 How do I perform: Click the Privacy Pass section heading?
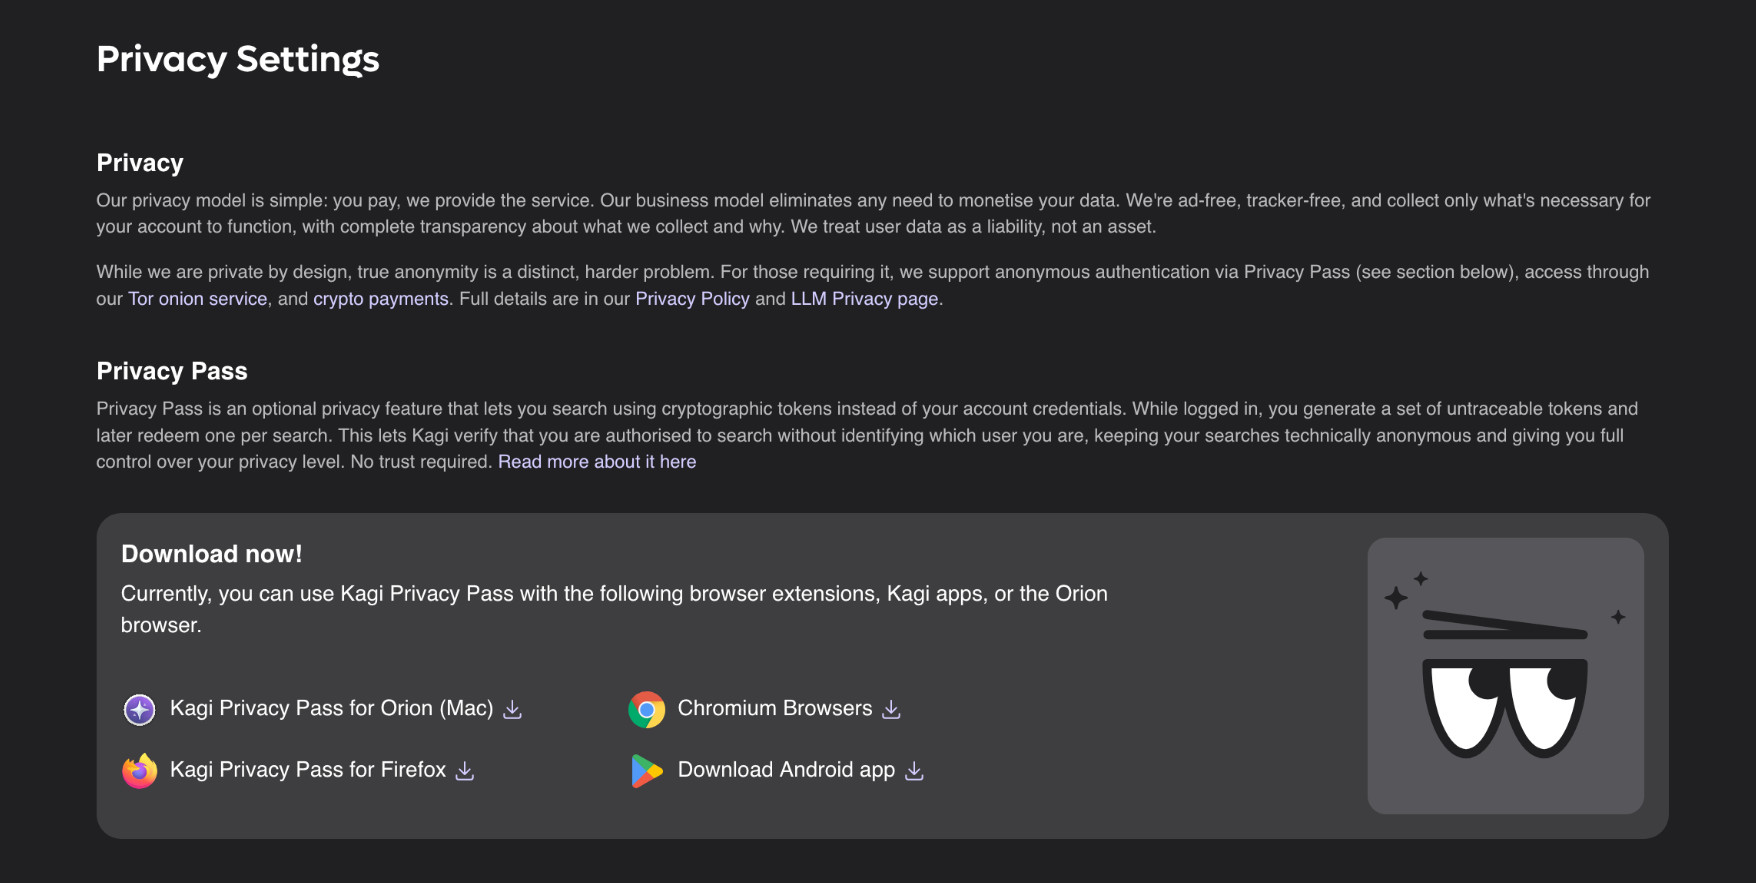[172, 371]
